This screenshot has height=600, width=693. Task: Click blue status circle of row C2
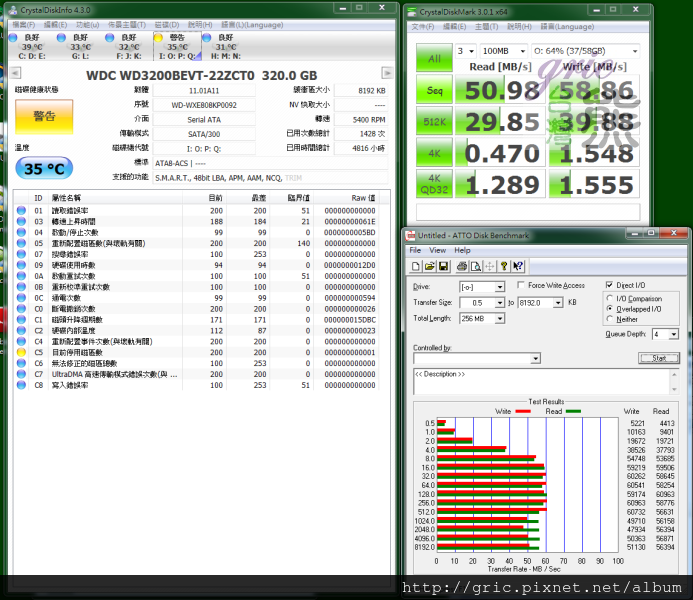click(x=21, y=330)
